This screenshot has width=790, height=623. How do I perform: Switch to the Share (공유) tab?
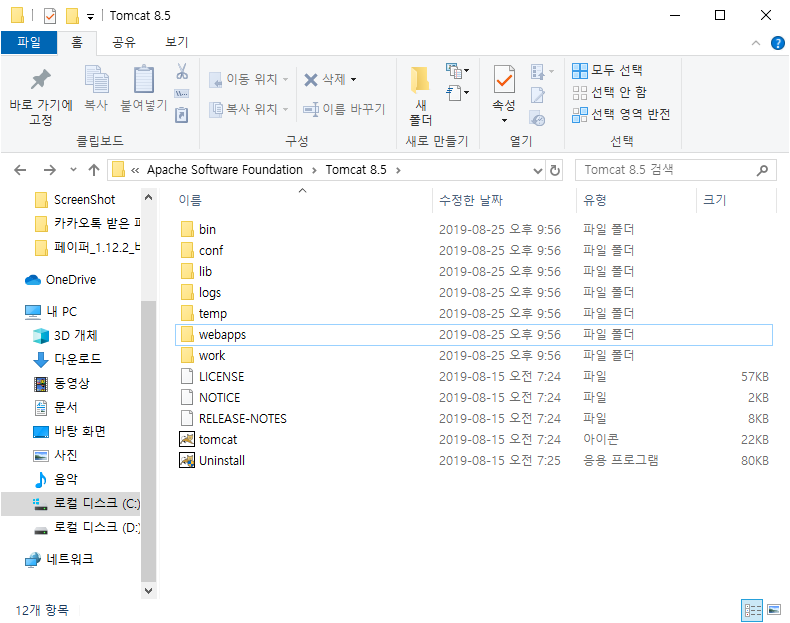click(x=124, y=42)
